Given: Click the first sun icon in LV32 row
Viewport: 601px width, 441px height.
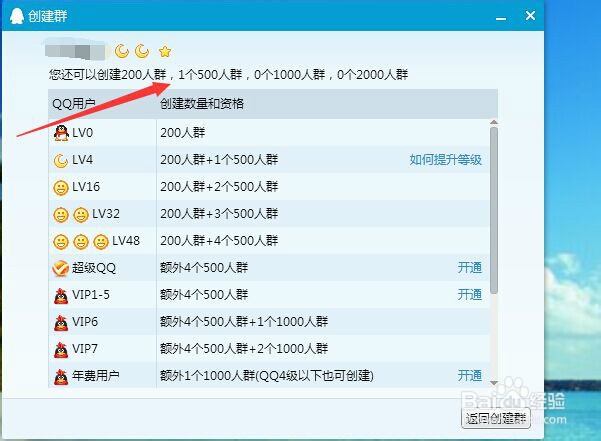Looking at the screenshot, I should 61,215.
